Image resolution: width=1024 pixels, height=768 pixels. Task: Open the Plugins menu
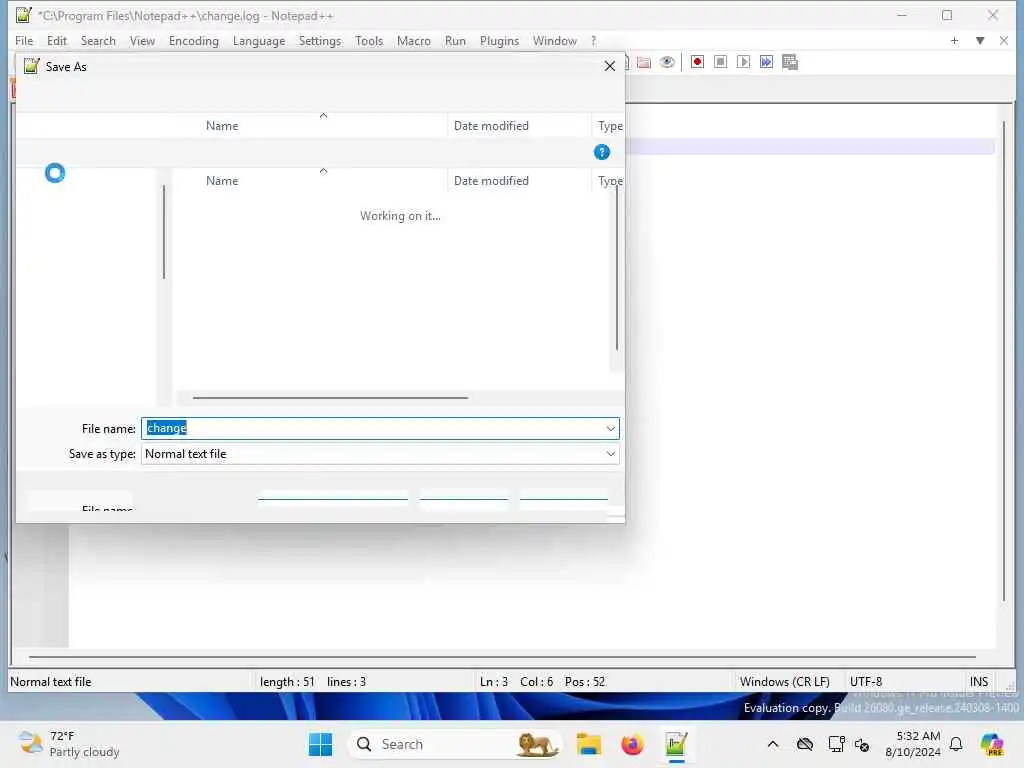499,40
